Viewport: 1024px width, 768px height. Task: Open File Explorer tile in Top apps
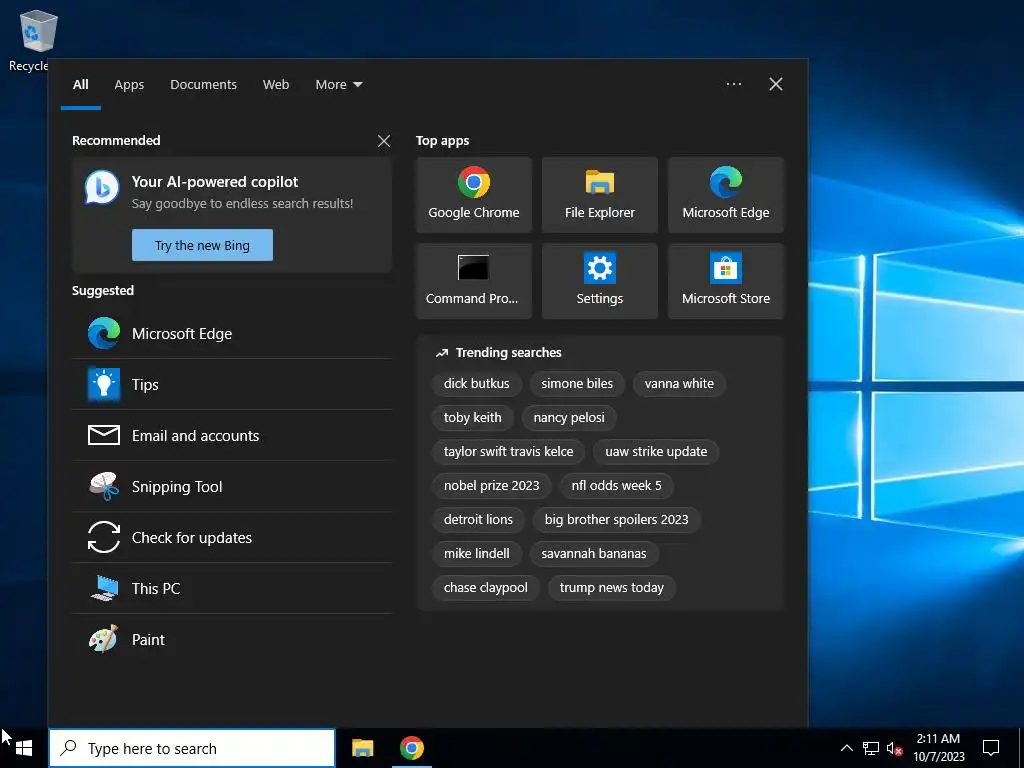pos(600,195)
